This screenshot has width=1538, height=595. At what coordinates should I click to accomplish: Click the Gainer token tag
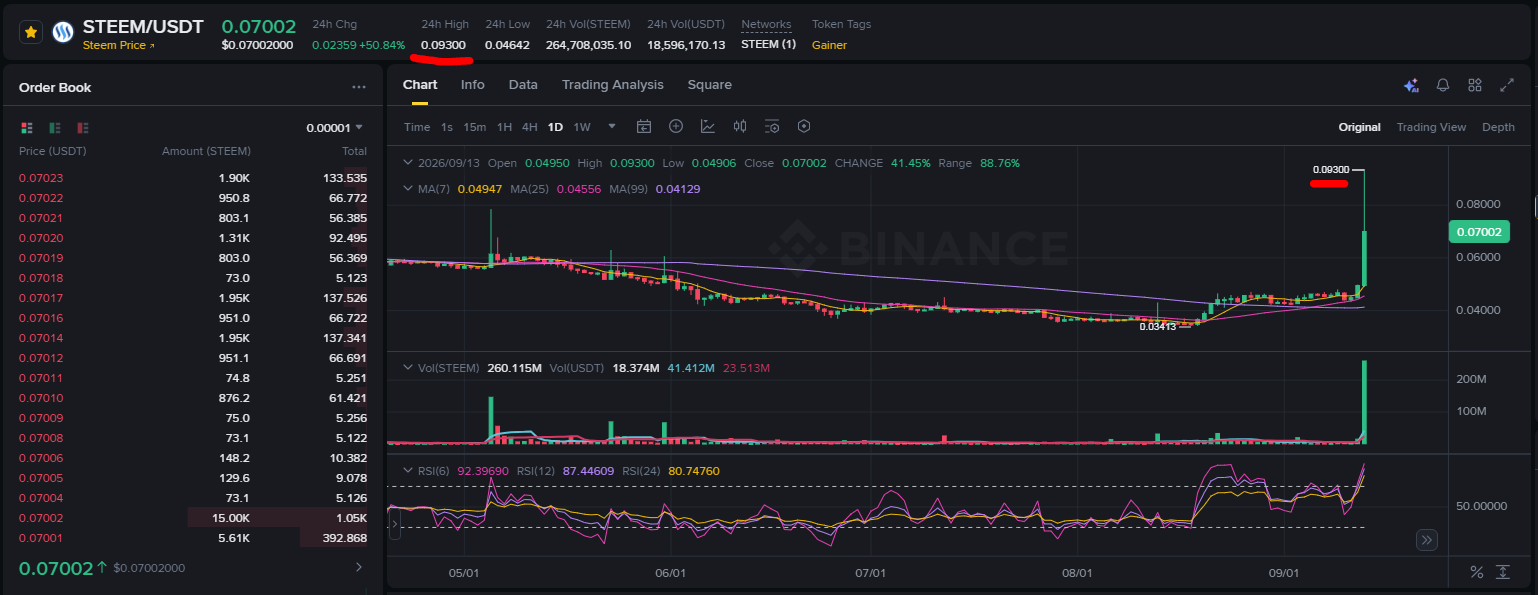pyautogui.click(x=829, y=45)
